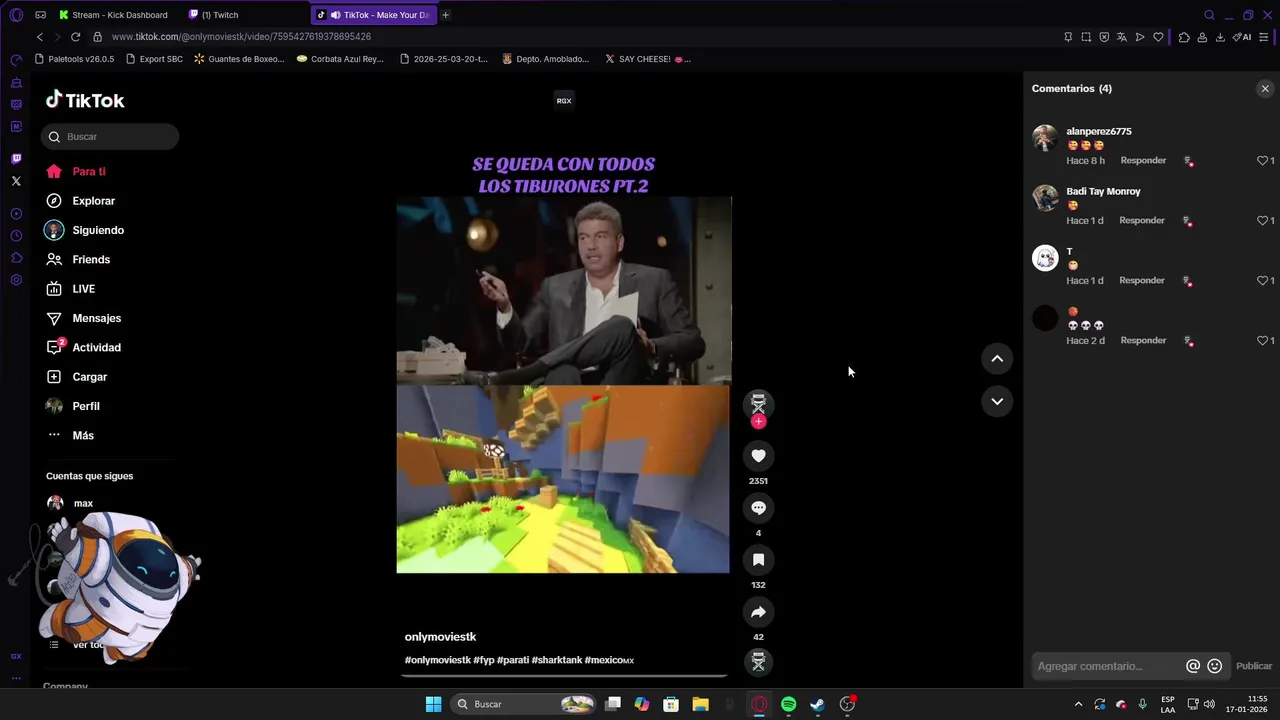The width and height of the screenshot is (1280, 720).
Task: Bookmark the video with the save icon
Action: (758, 560)
